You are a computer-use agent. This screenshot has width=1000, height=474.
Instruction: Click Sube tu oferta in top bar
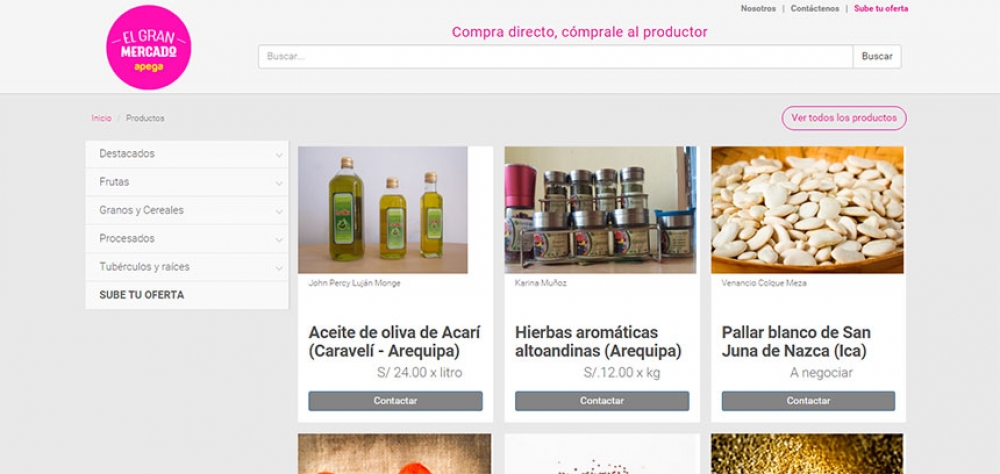(881, 8)
